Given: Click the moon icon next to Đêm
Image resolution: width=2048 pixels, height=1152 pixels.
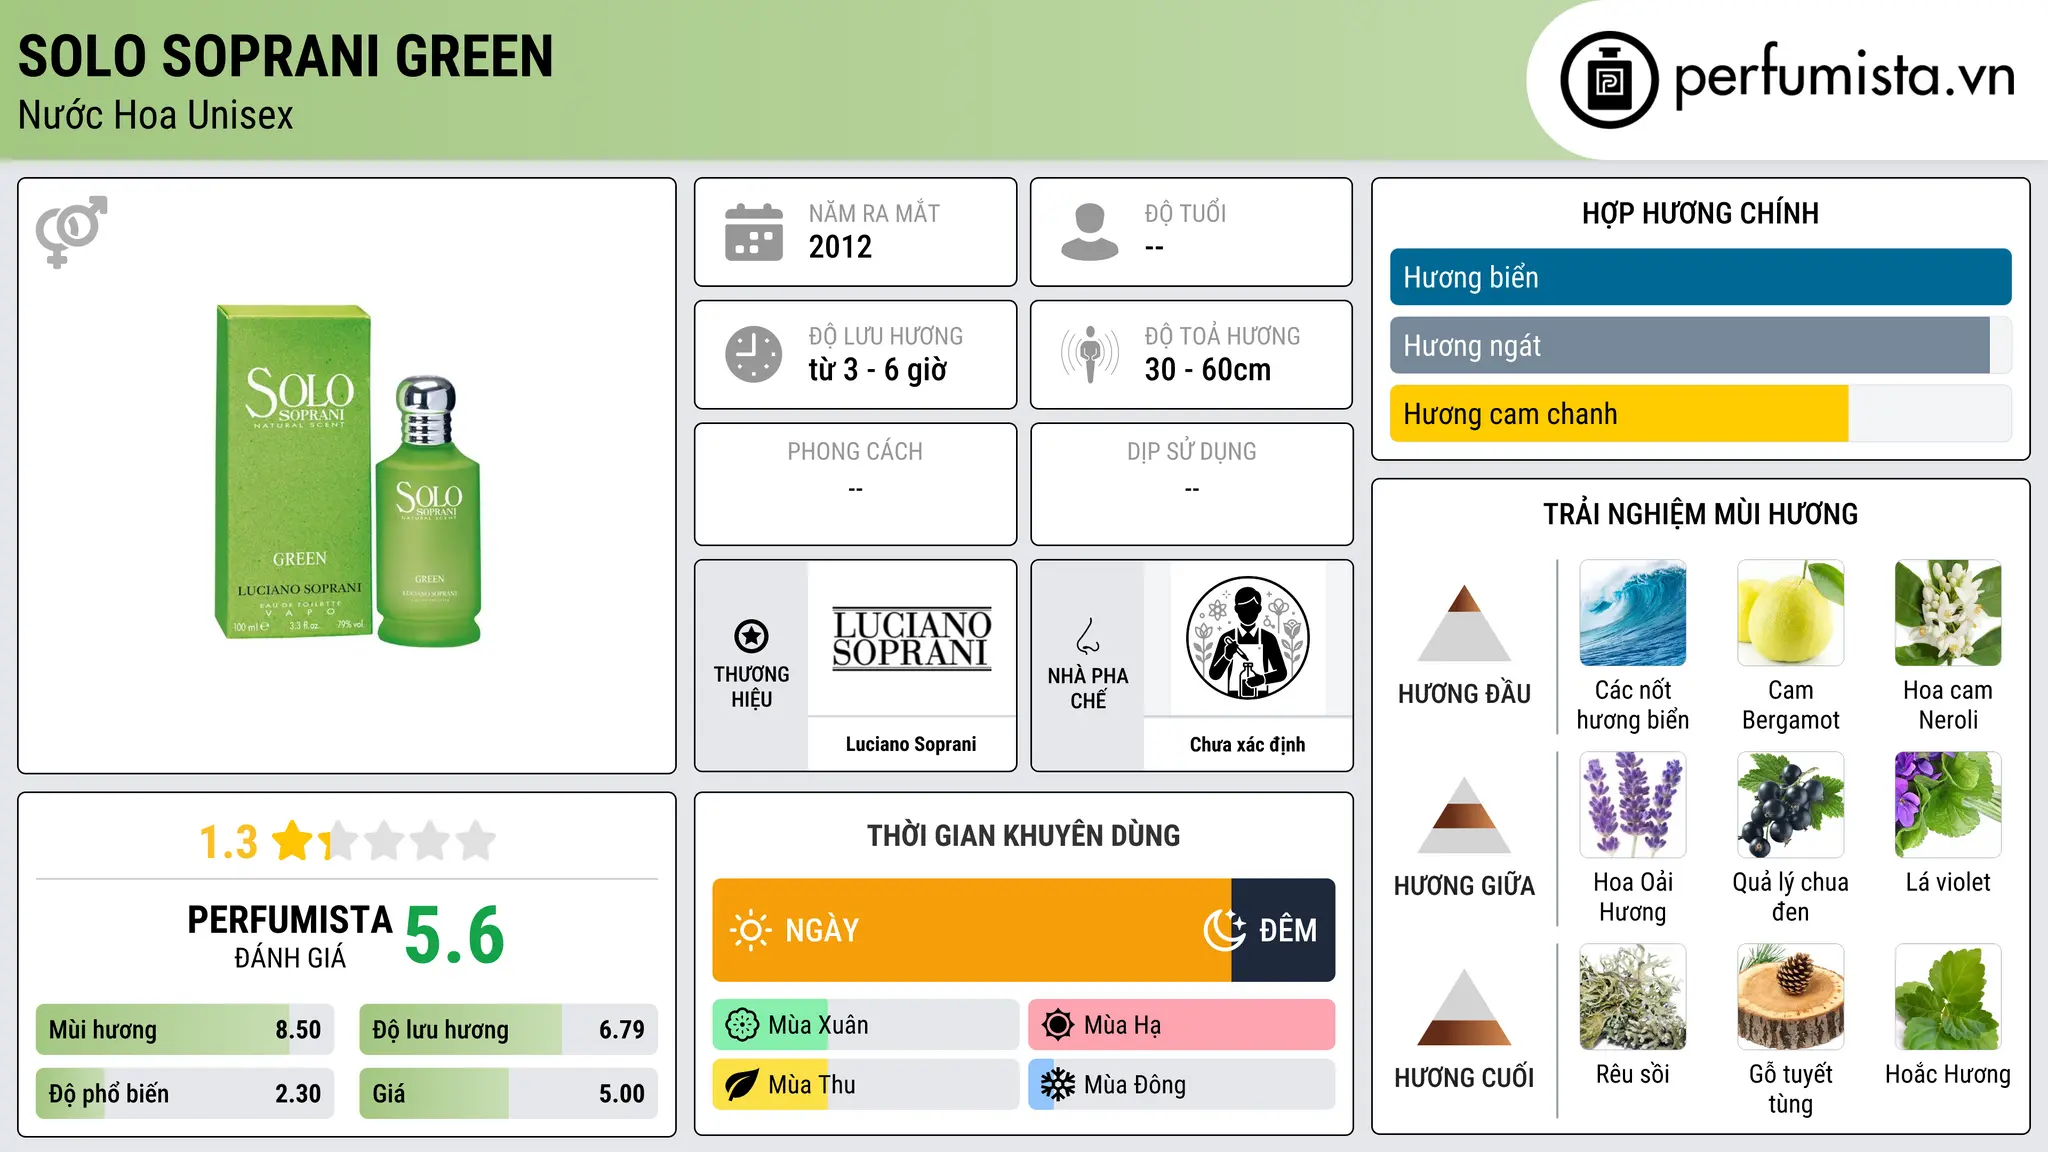Looking at the screenshot, I should [x=1225, y=930].
